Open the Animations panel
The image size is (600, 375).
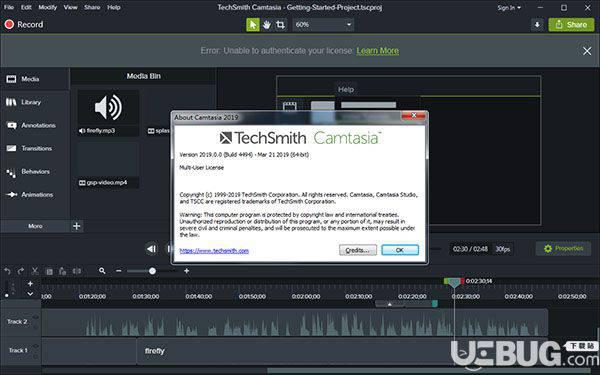(x=34, y=194)
